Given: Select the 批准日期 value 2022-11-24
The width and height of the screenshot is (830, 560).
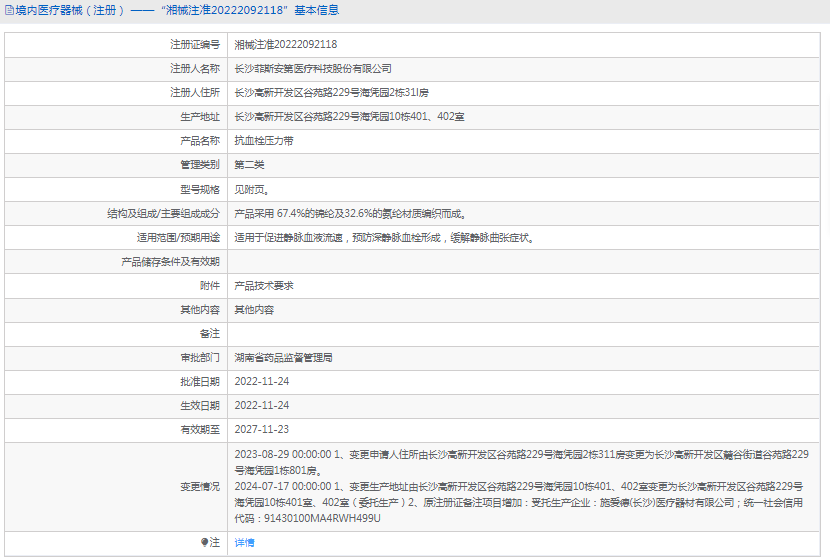Looking at the screenshot, I should tap(262, 382).
